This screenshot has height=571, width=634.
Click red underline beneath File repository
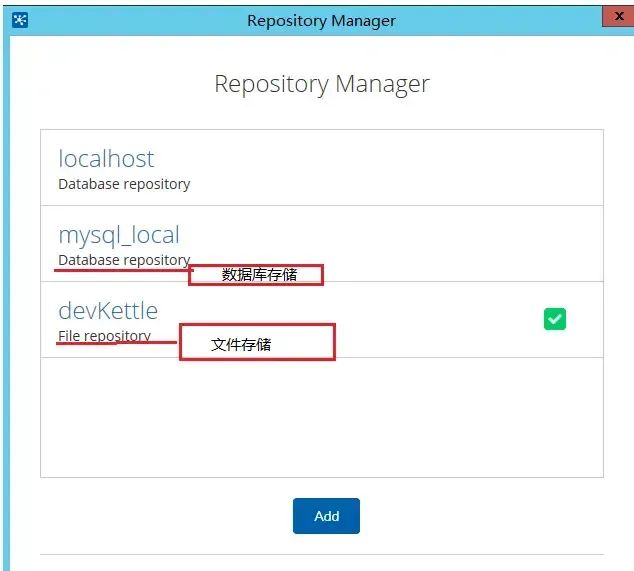tap(116, 343)
